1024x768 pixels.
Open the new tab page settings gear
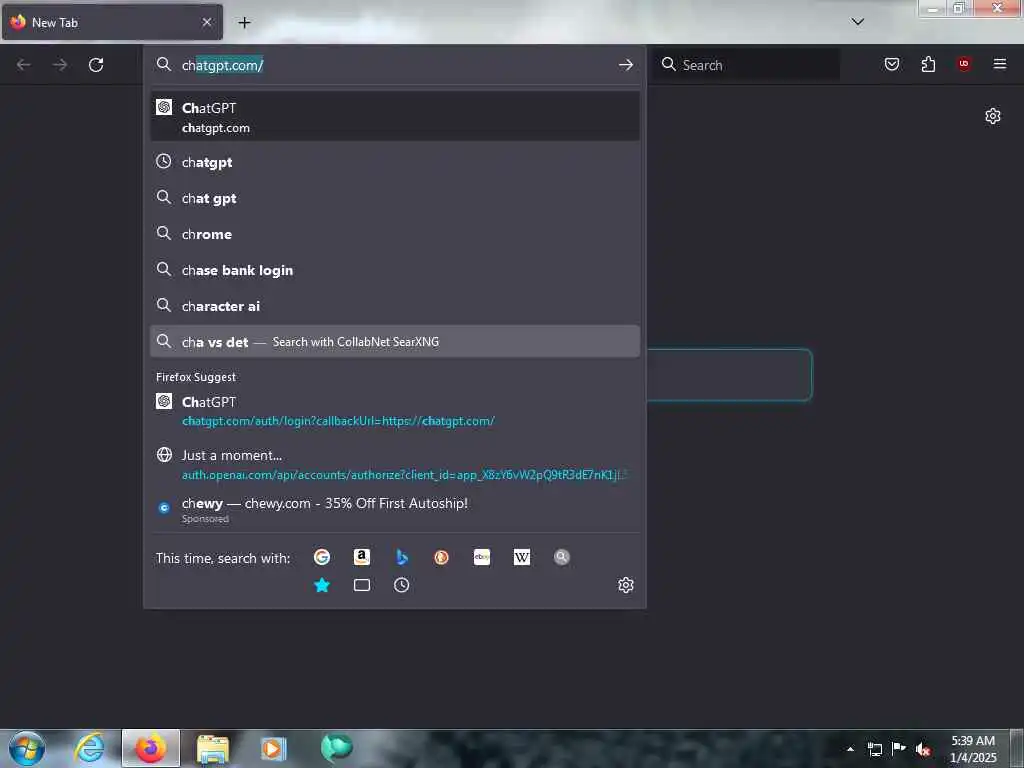click(x=993, y=116)
